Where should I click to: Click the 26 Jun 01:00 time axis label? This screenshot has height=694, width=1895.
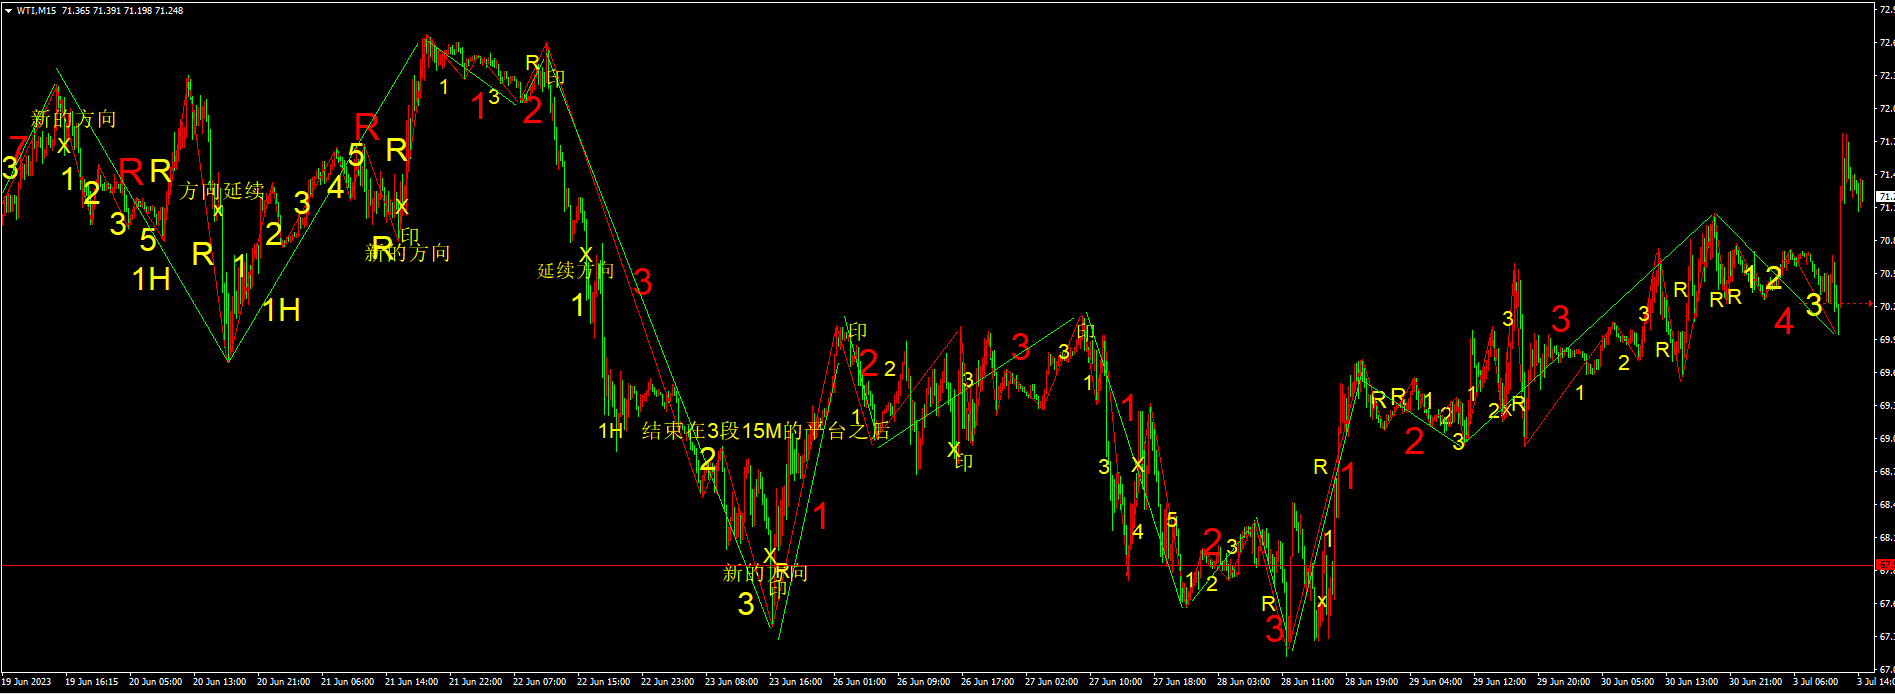tap(860, 682)
